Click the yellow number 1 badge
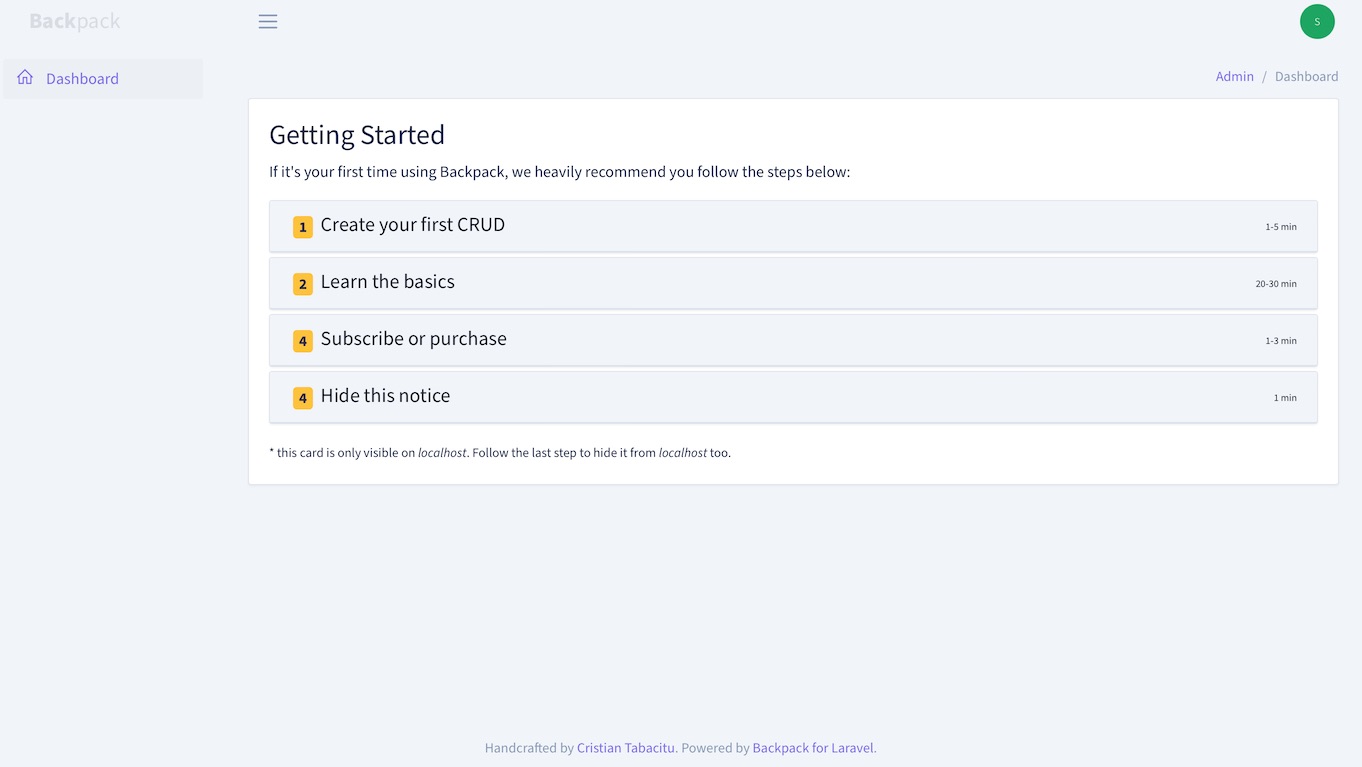 click(303, 227)
